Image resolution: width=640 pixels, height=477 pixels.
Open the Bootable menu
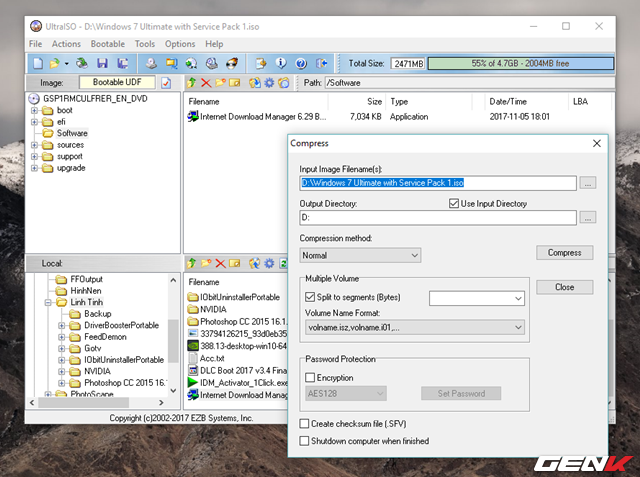tap(108, 44)
